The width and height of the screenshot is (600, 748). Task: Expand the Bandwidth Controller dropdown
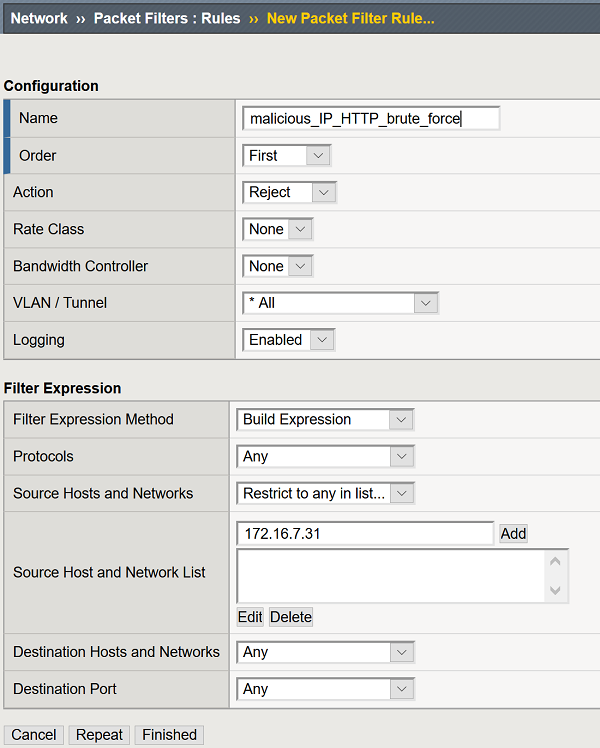pyautogui.click(x=278, y=267)
